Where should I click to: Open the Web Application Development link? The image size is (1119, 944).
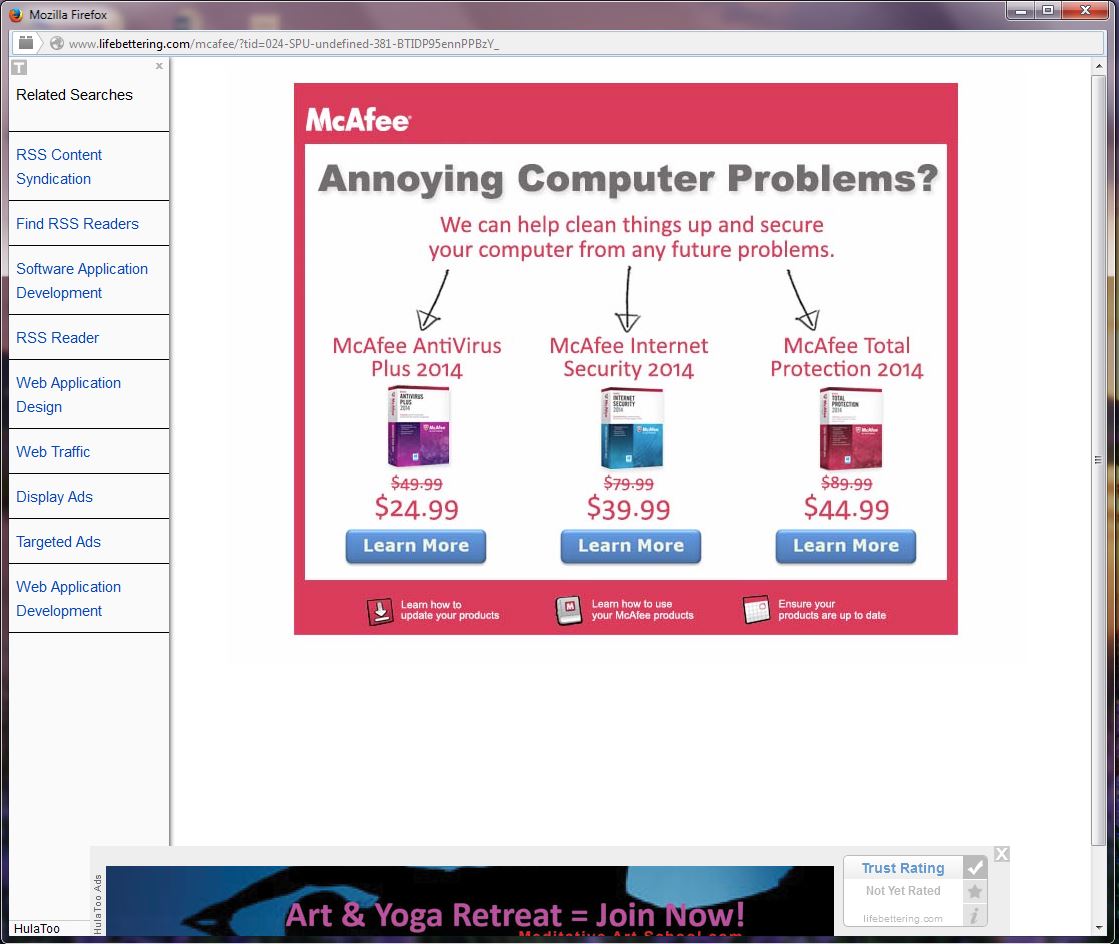[69, 599]
